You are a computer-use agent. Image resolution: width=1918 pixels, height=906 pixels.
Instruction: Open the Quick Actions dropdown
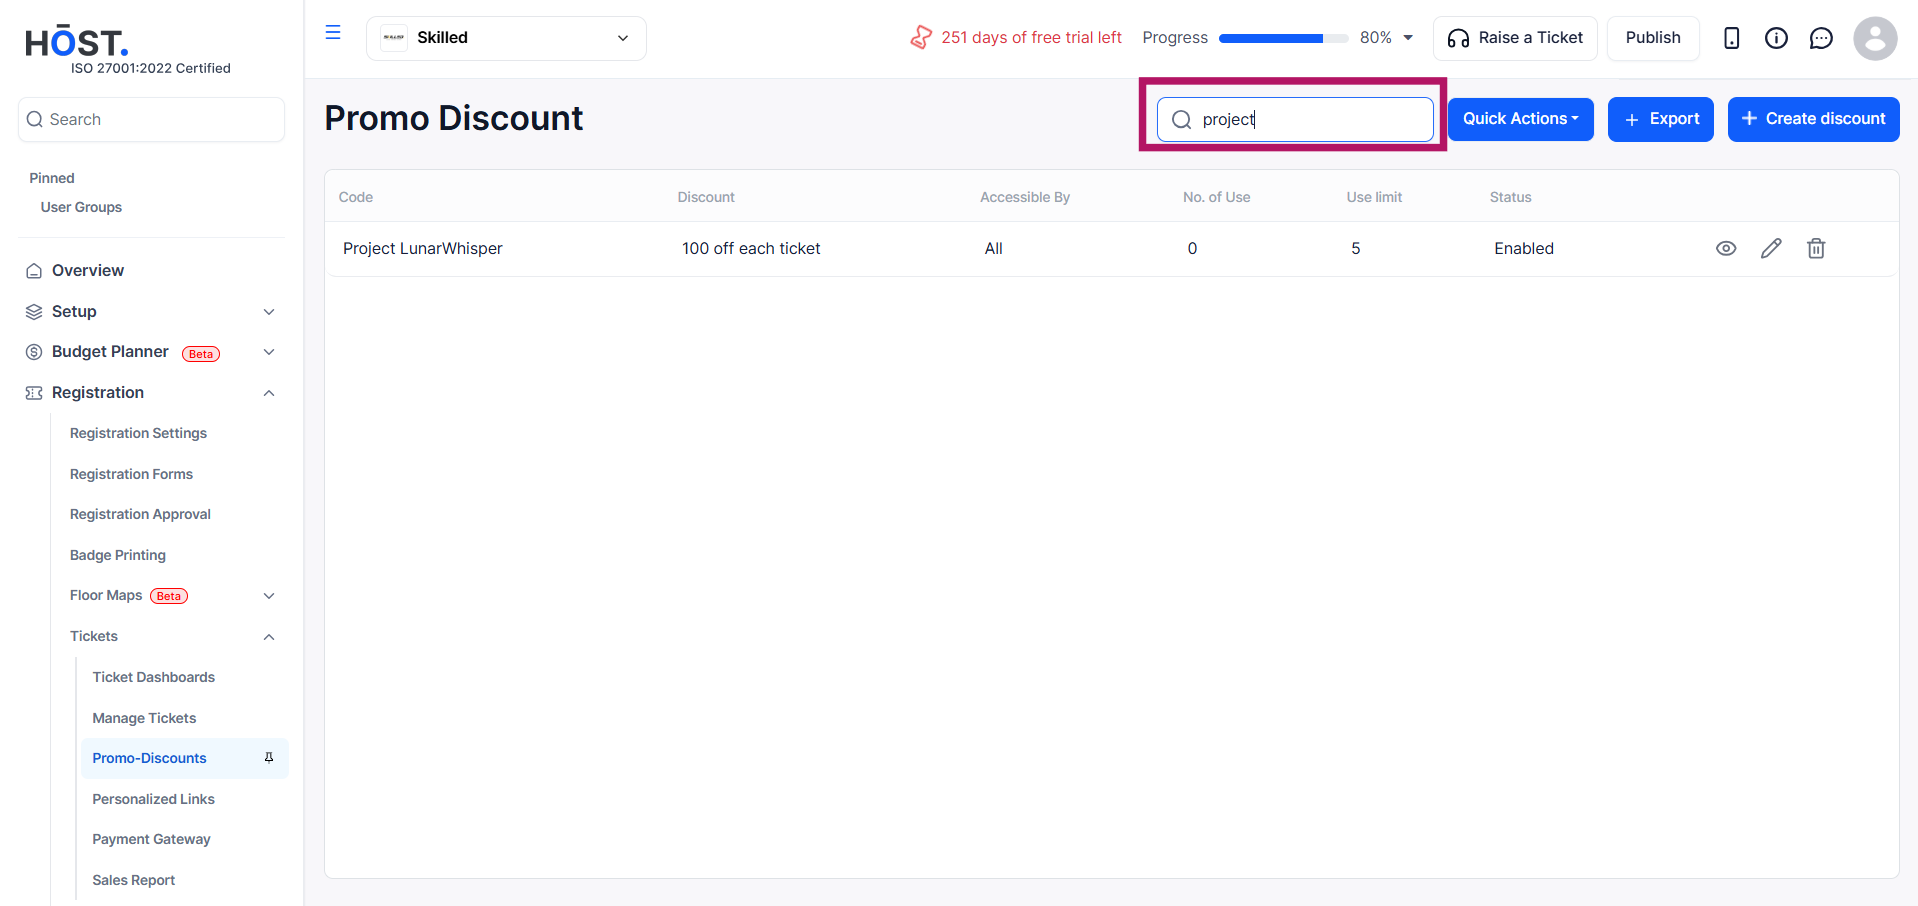point(1520,119)
